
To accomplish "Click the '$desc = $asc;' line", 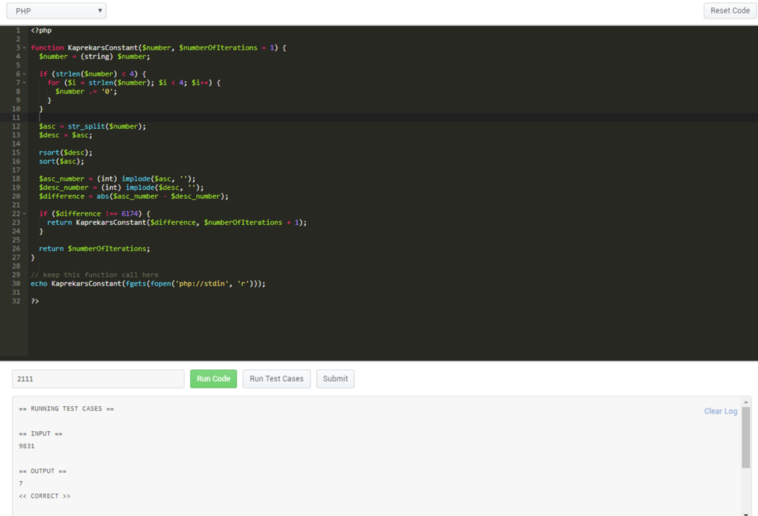I will (65, 135).
